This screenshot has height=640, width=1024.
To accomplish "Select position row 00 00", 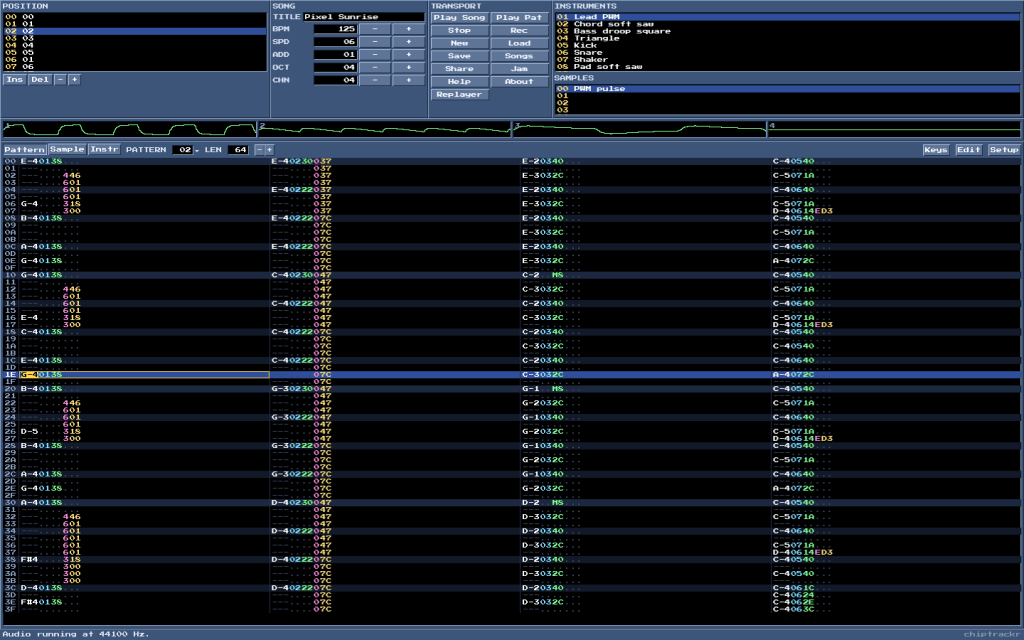I will 135,17.
